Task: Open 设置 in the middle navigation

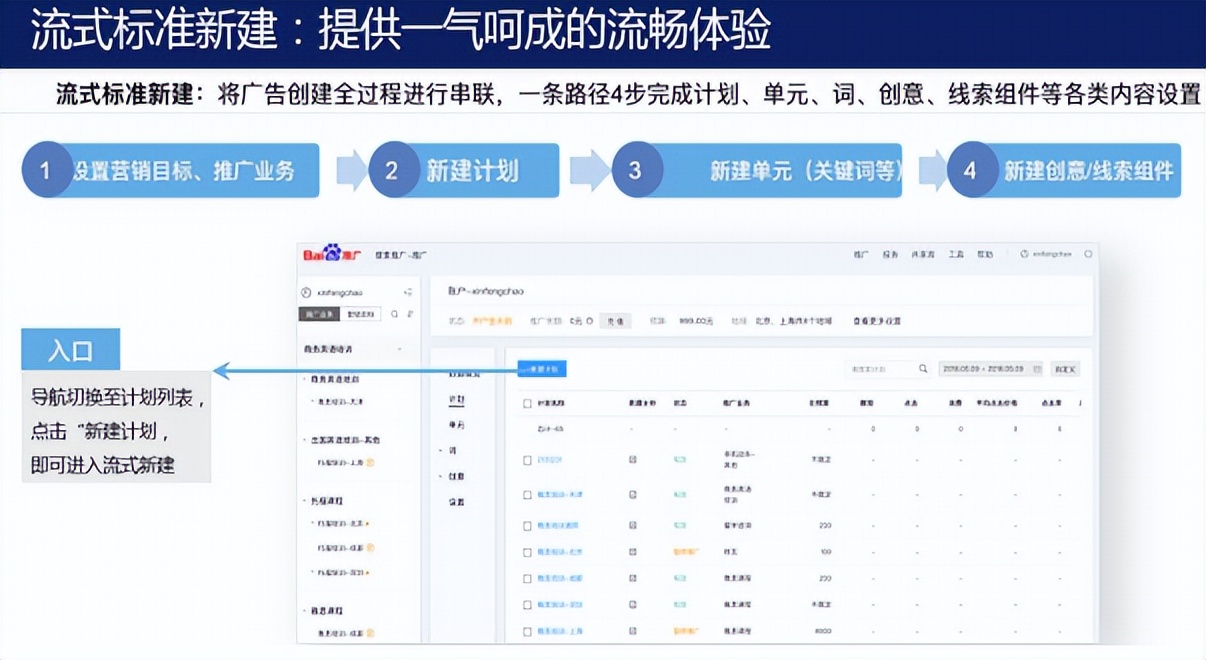Action: (457, 502)
